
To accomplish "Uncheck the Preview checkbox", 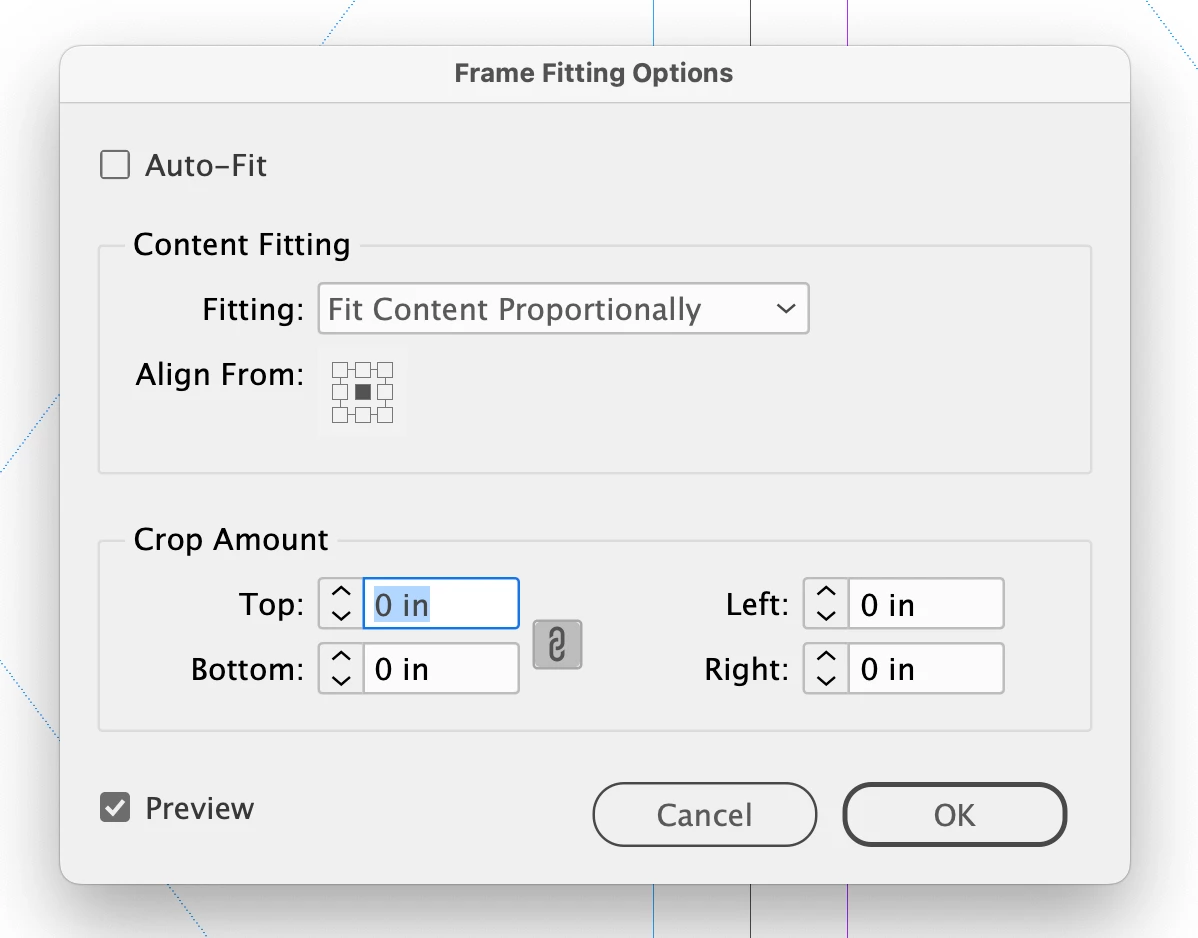I will point(115,807).
